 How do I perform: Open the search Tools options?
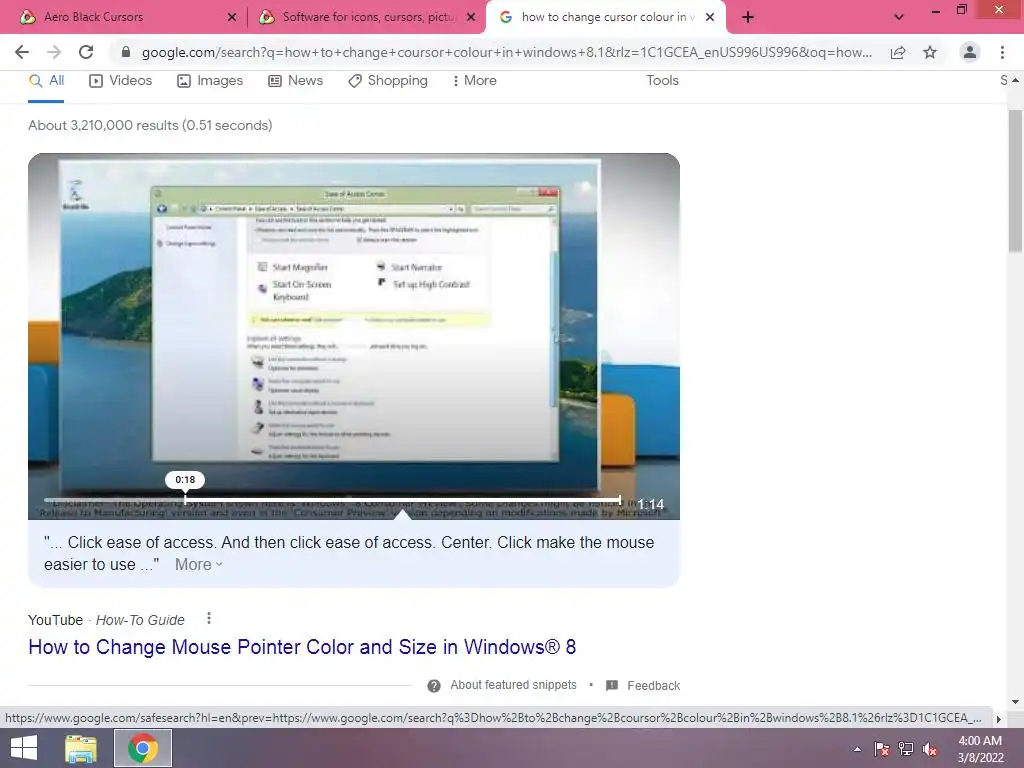(662, 80)
